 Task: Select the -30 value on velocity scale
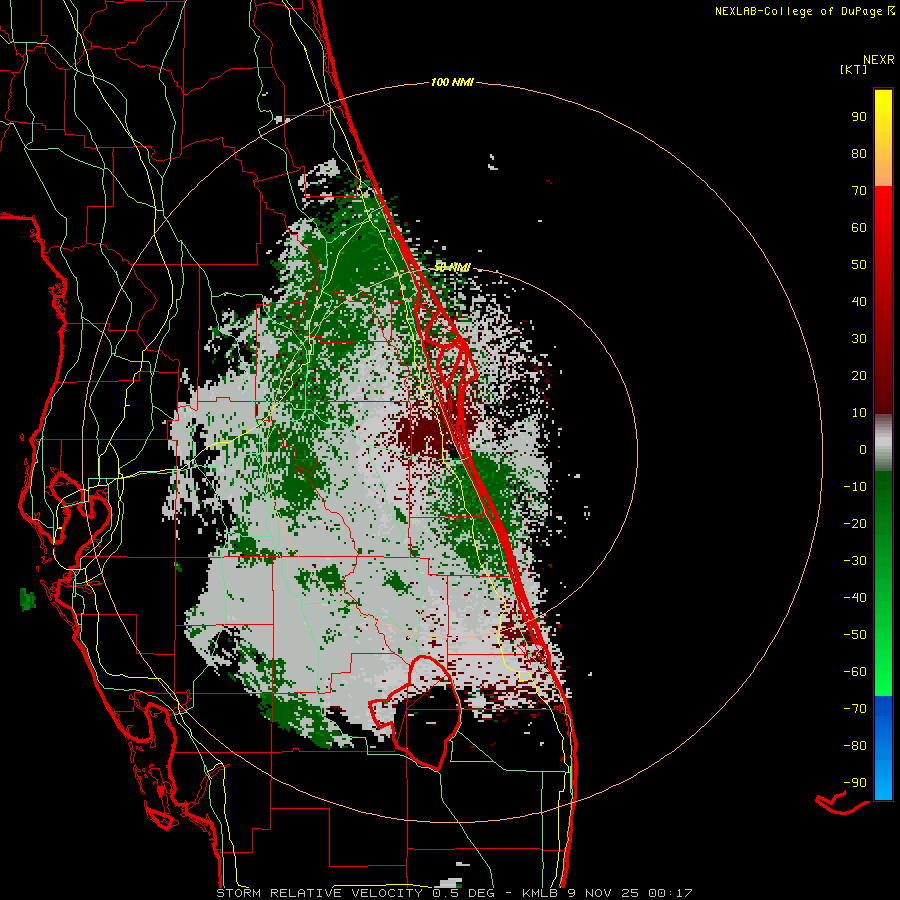855,561
